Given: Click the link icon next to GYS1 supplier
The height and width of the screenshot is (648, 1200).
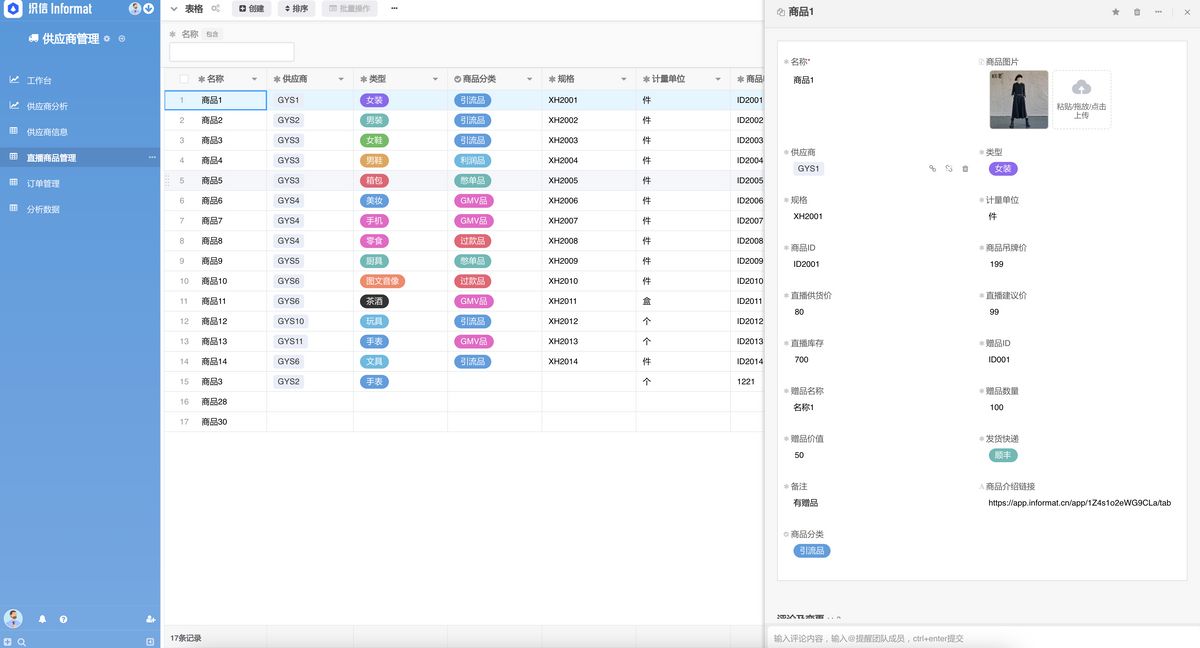Looking at the screenshot, I should [x=932, y=169].
